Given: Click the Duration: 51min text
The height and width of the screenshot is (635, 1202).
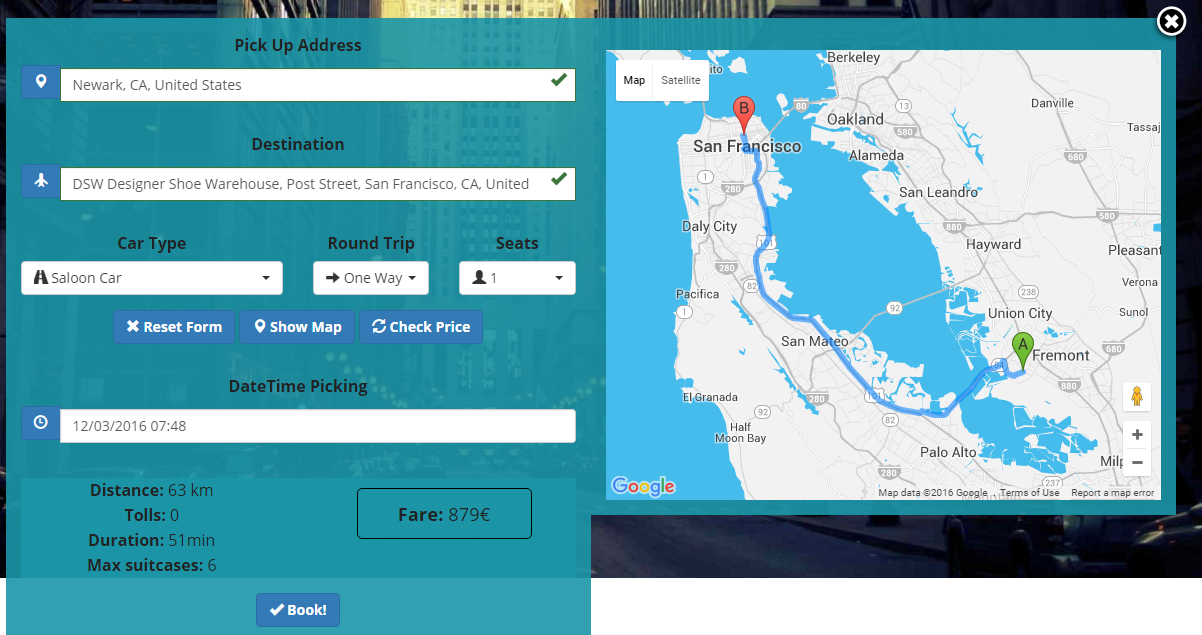Looking at the screenshot, I should (151, 540).
